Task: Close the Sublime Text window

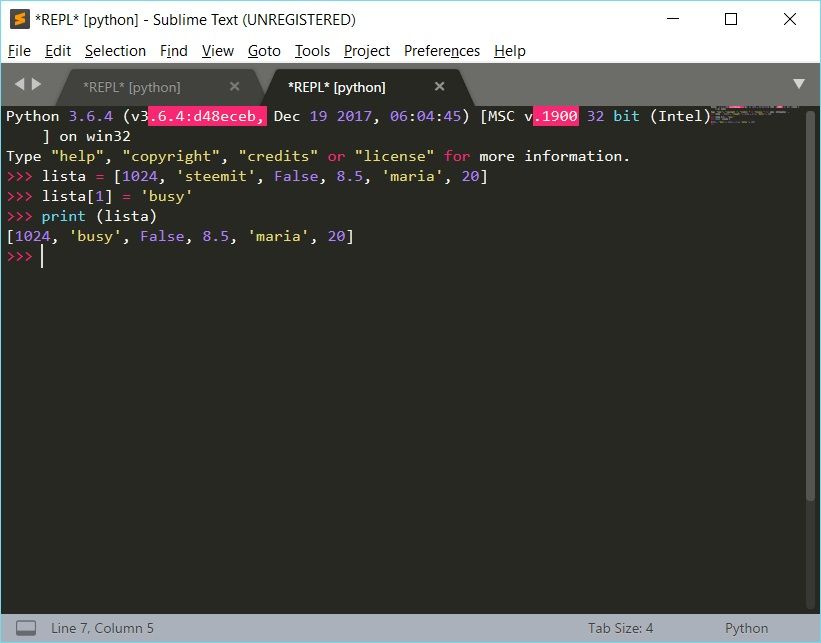Action: point(790,19)
